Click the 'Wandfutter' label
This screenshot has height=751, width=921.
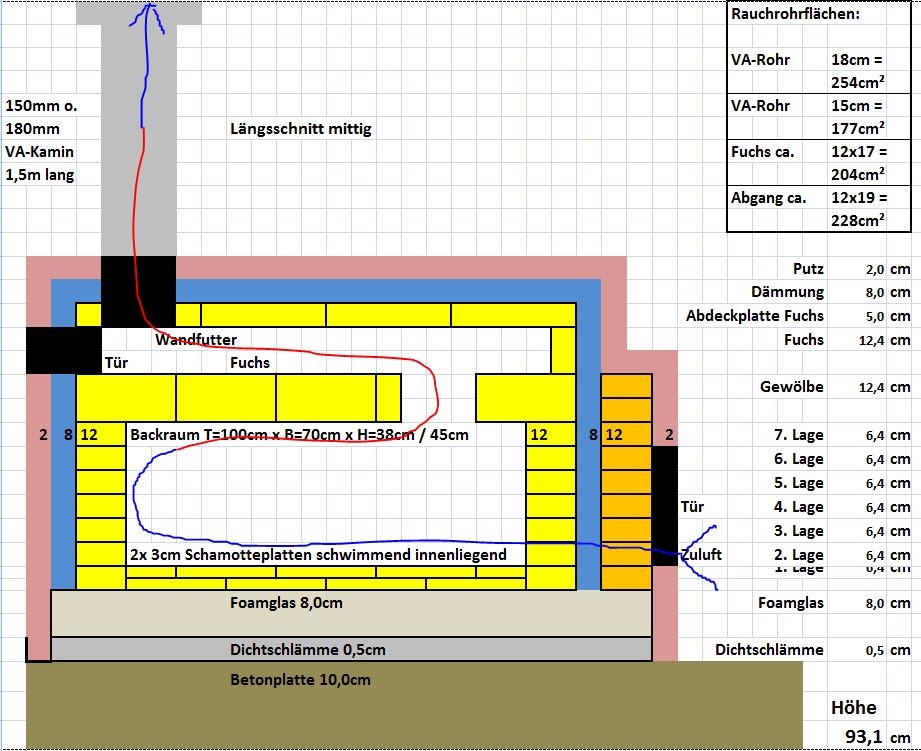pos(196,340)
